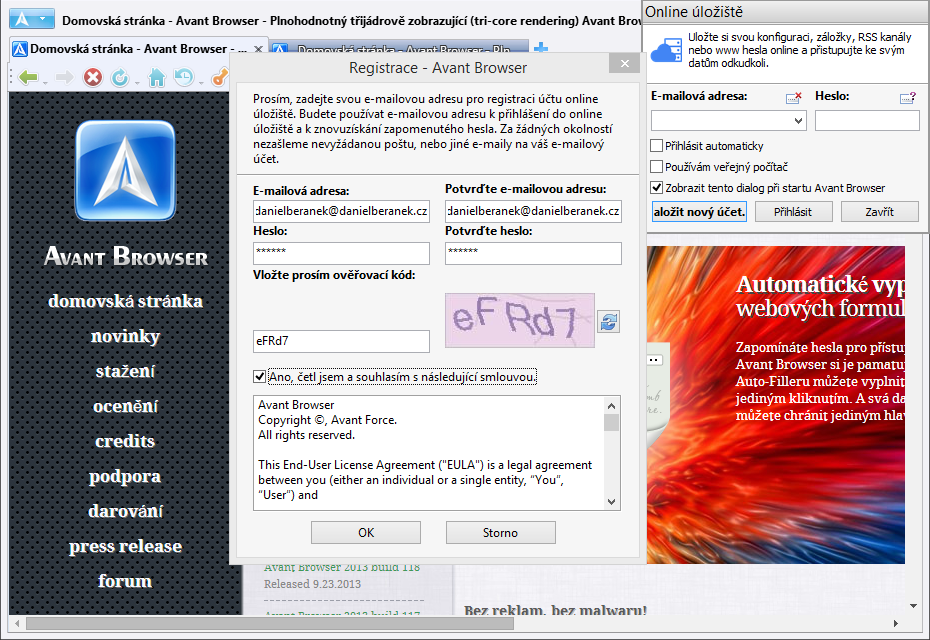The image size is (930, 640).
Task: Click the cloud storage icon in Online úložiště
Action: [667, 51]
